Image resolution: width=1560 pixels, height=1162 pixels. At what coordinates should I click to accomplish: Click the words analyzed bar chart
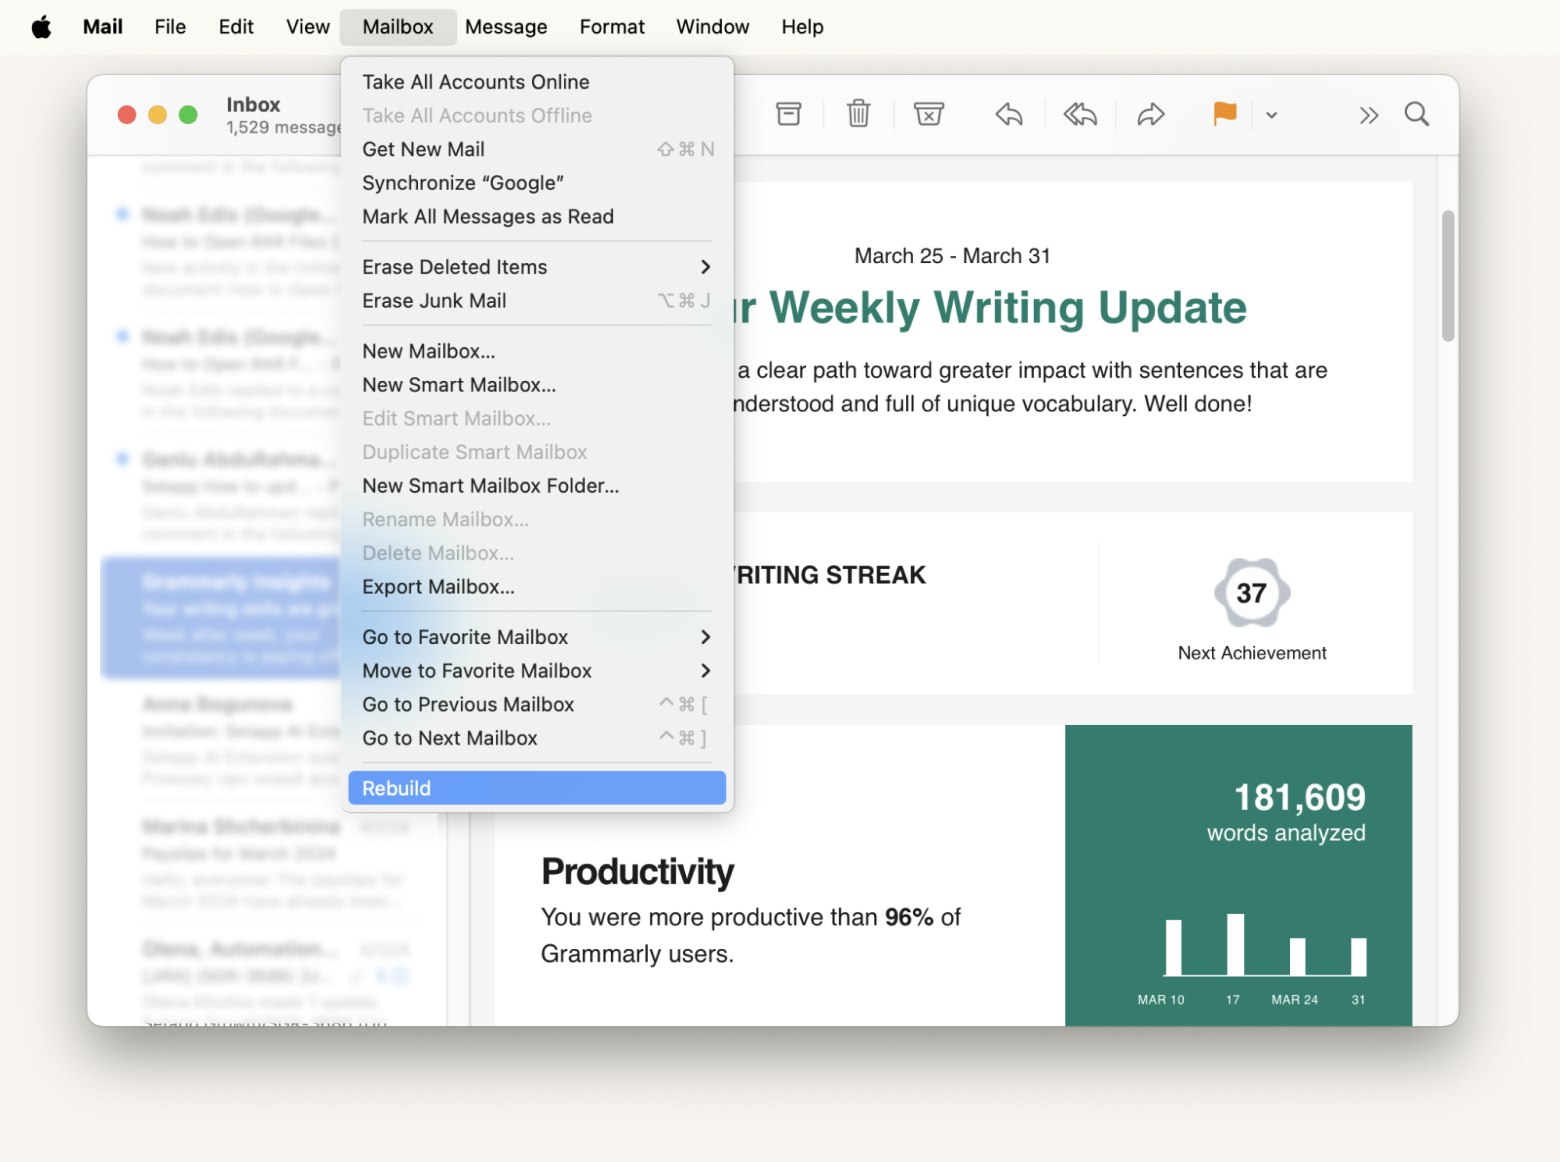[1264, 945]
